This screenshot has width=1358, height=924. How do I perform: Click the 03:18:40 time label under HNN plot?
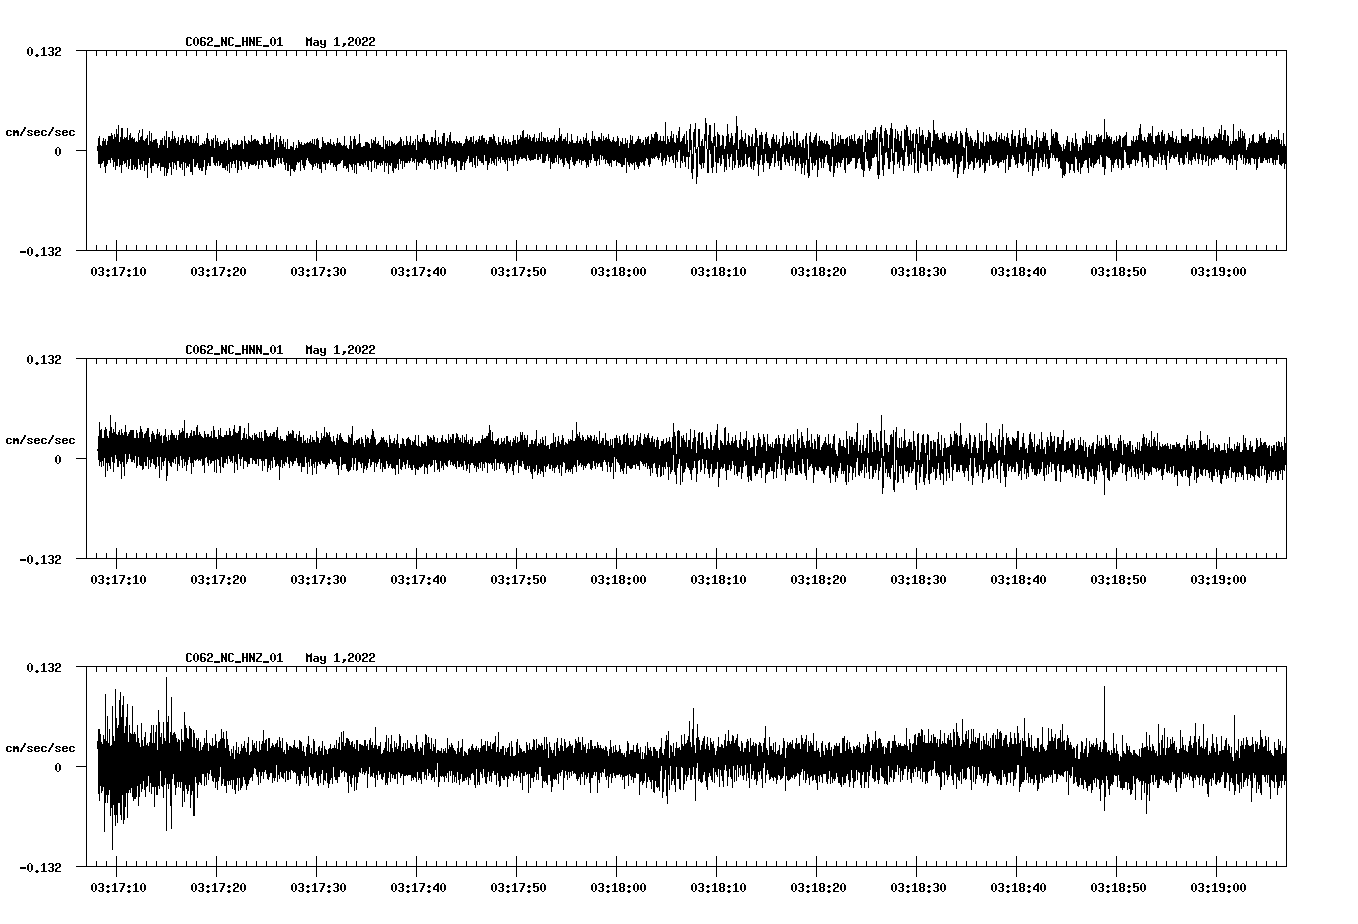[x=1018, y=579]
